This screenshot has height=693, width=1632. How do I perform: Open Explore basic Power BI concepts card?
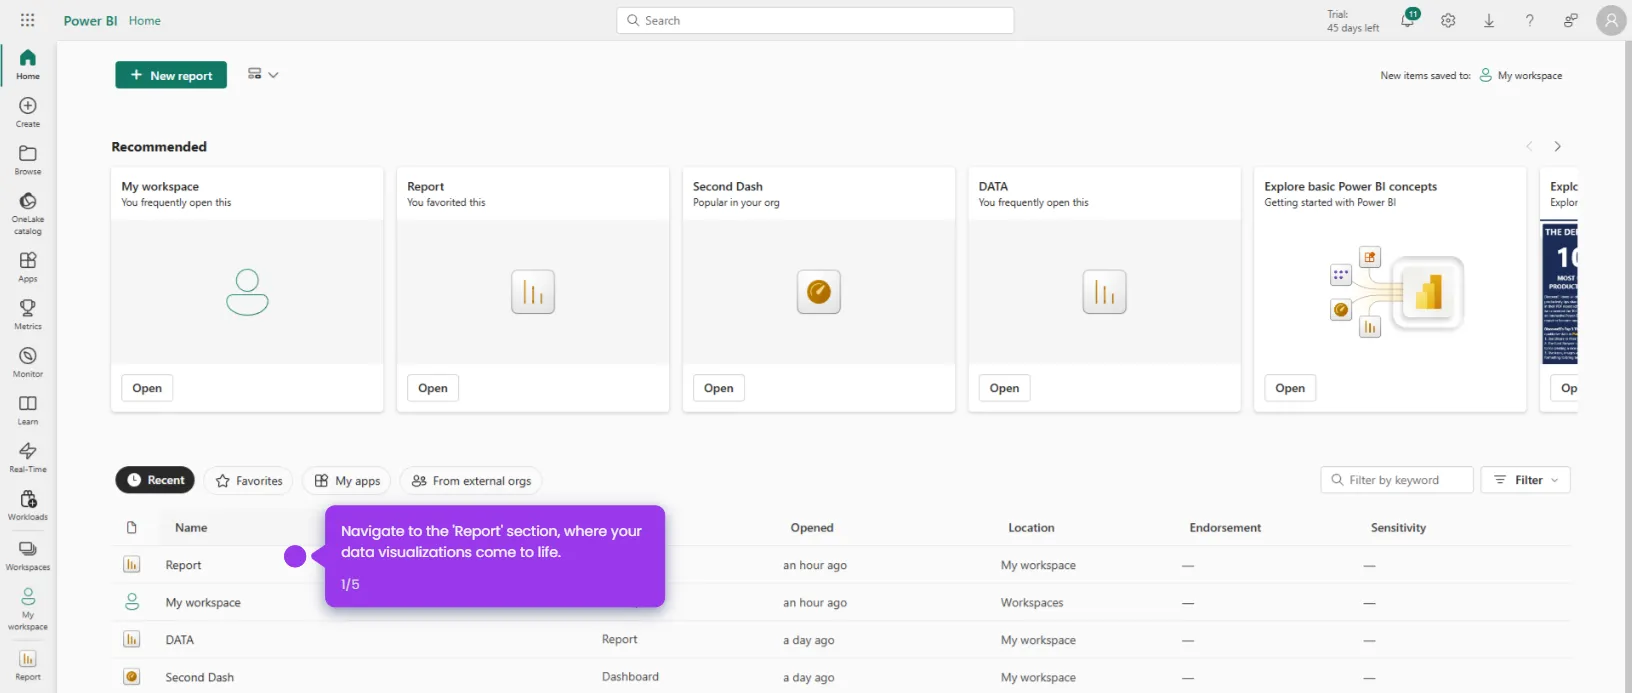pyautogui.click(x=1291, y=388)
